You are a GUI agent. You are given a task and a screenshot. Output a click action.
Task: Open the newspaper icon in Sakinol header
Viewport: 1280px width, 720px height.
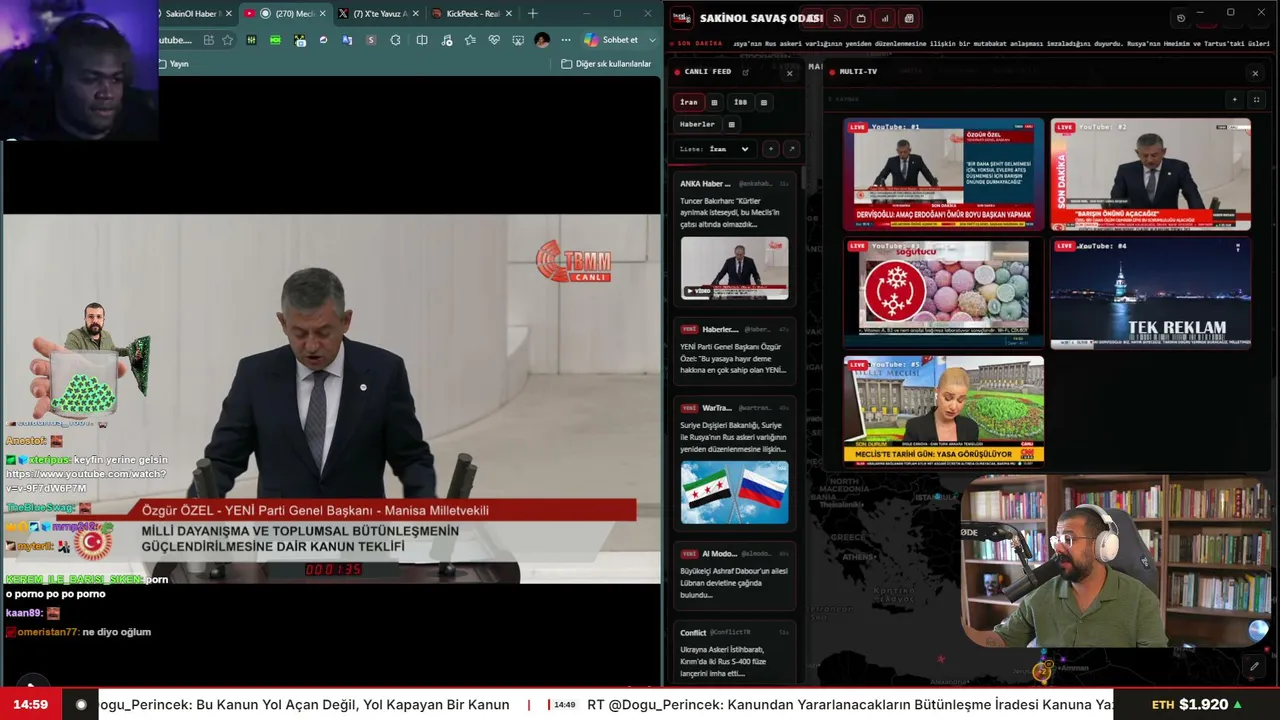[909, 18]
